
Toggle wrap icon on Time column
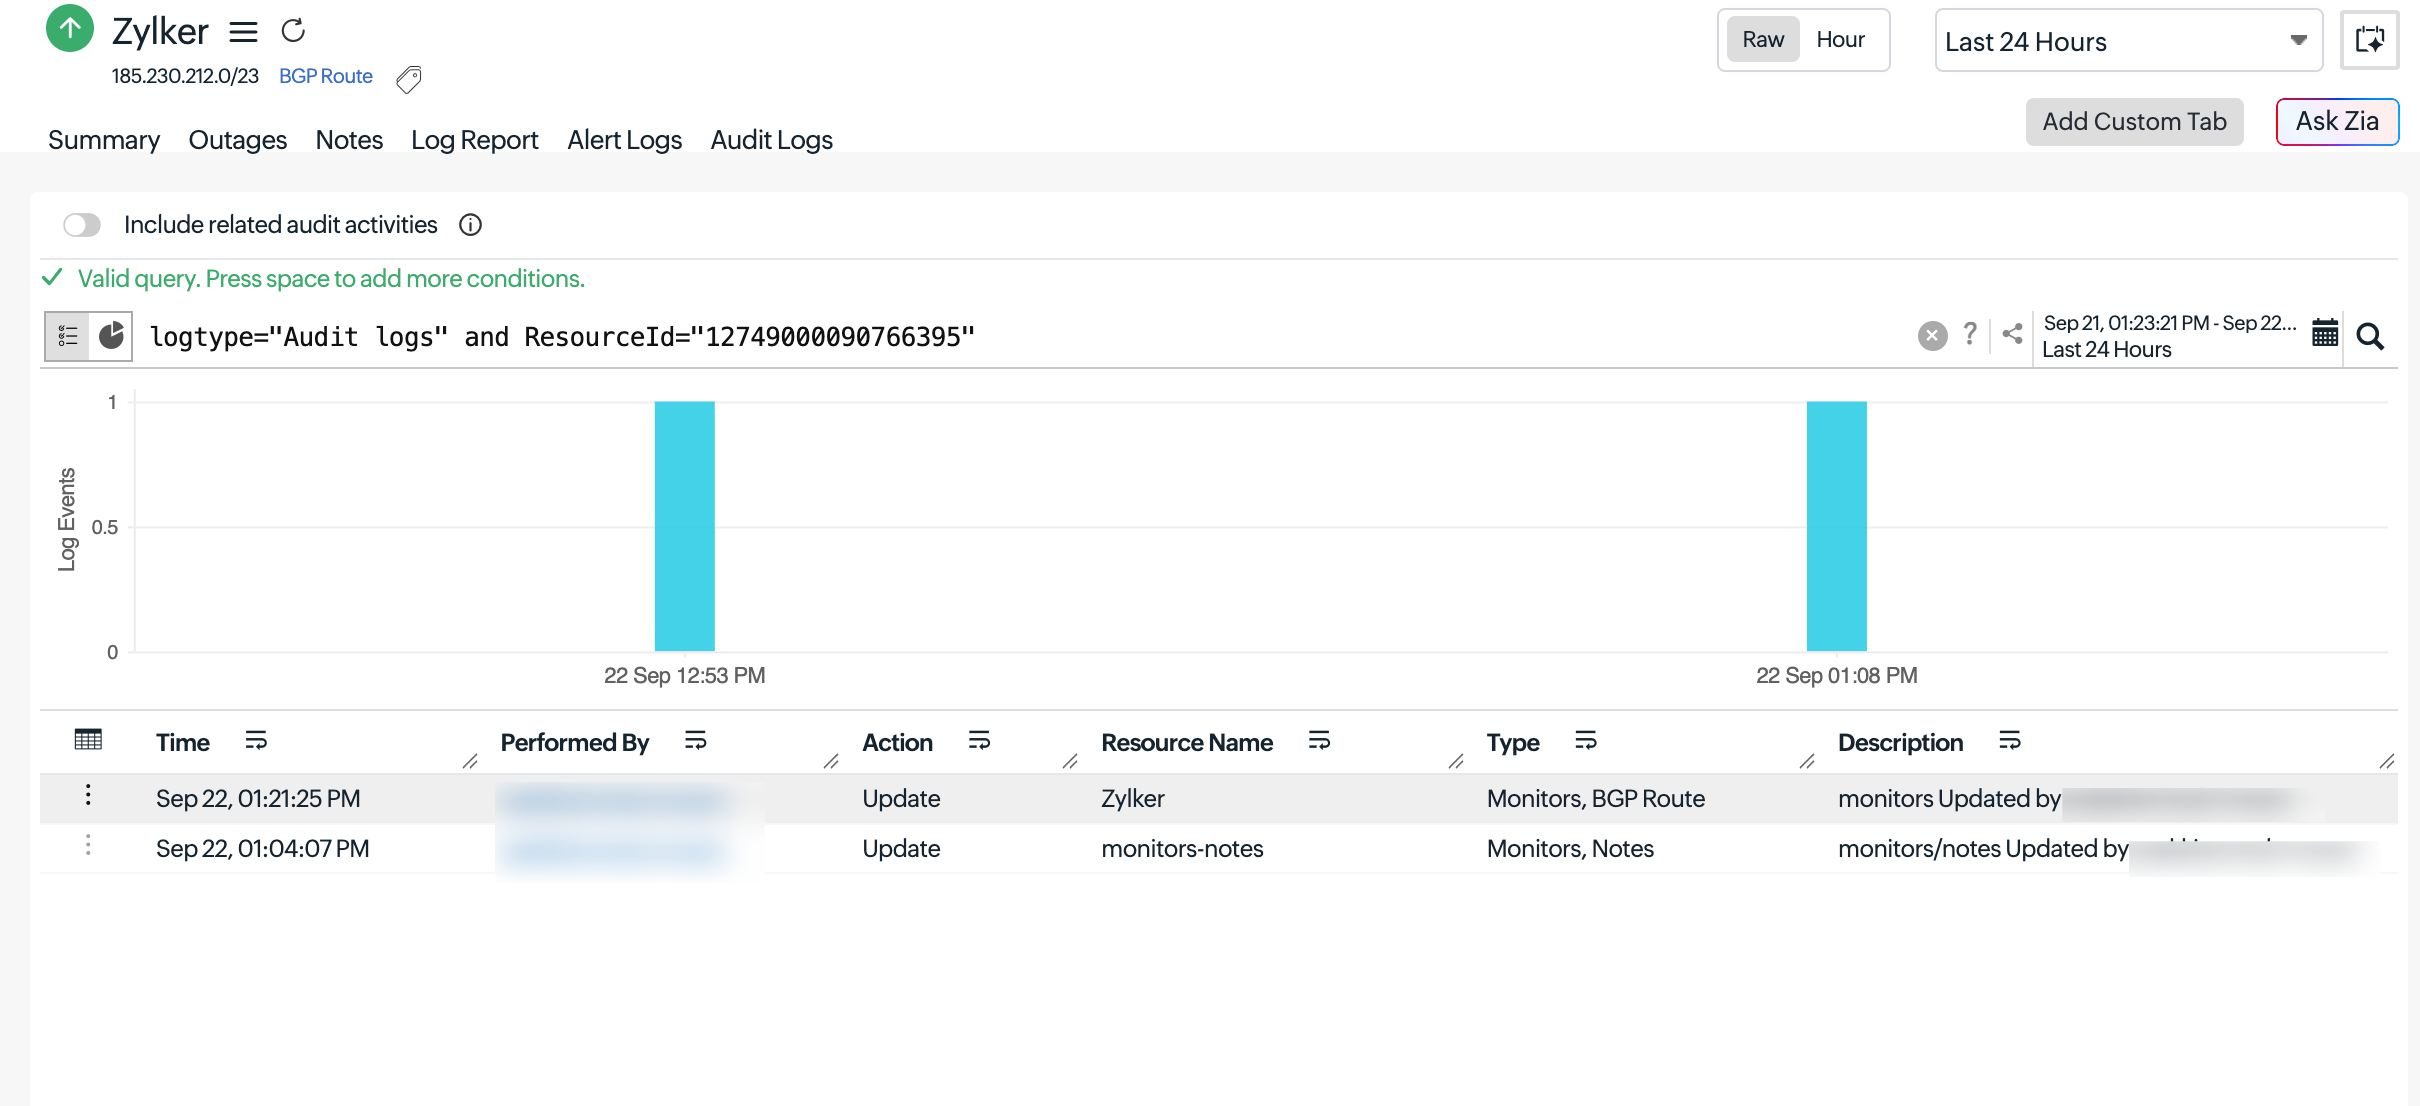coord(256,741)
